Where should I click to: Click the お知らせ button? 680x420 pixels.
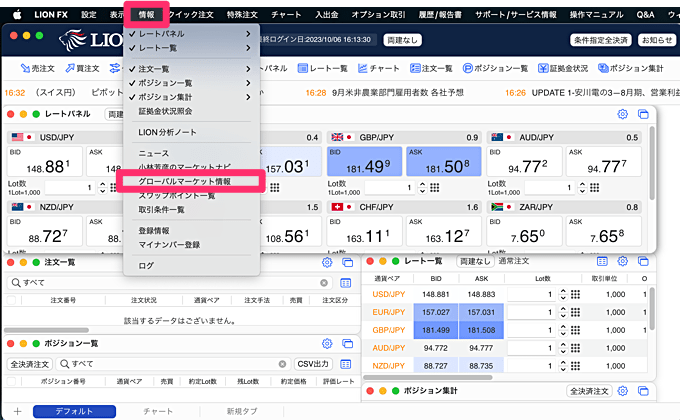[x=657, y=40]
